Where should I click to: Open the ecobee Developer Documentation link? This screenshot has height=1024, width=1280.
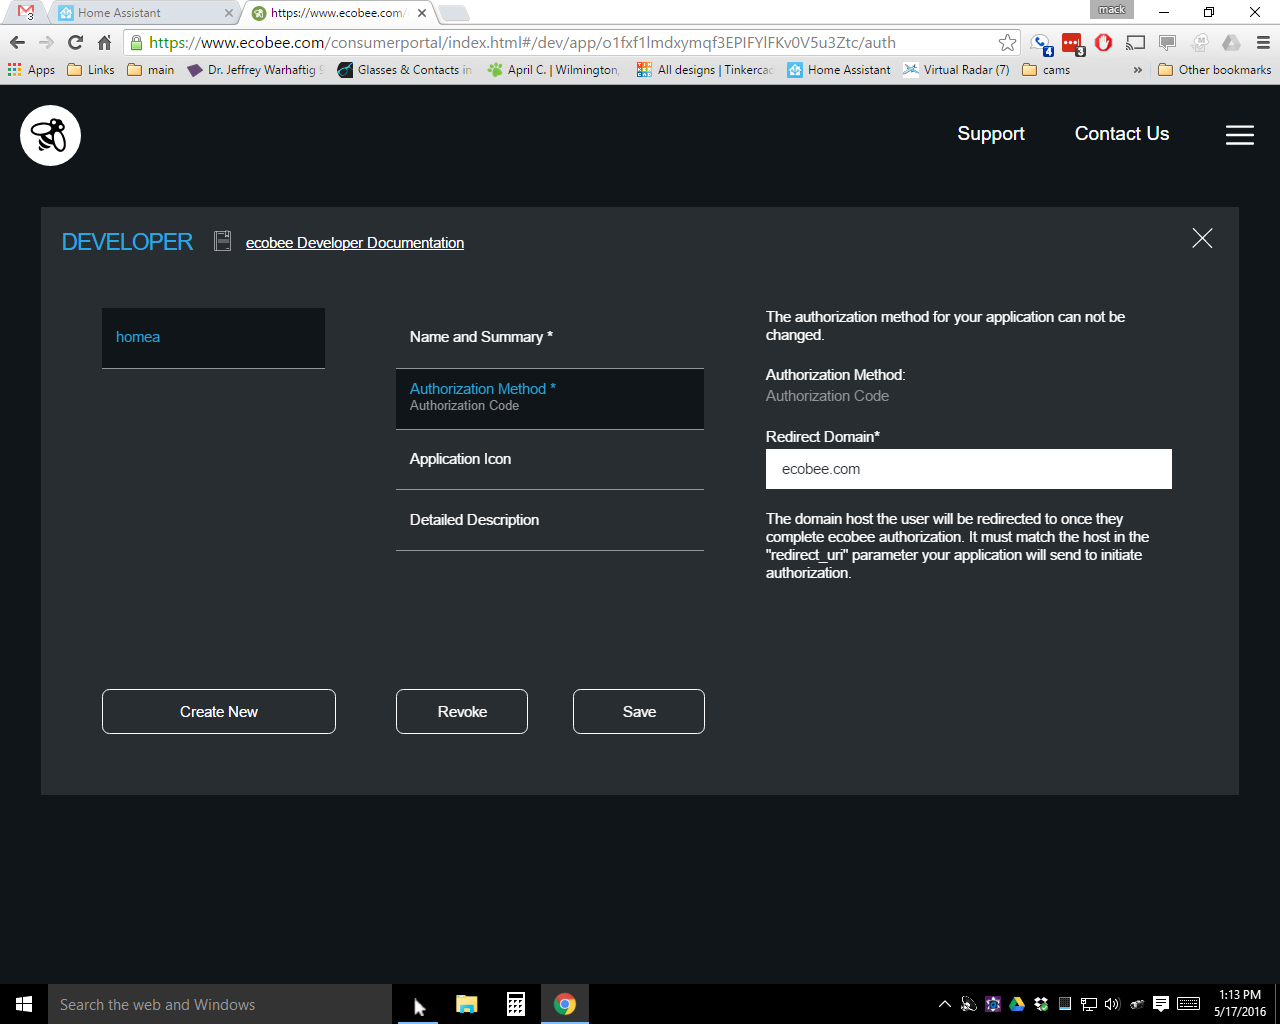[x=355, y=243]
